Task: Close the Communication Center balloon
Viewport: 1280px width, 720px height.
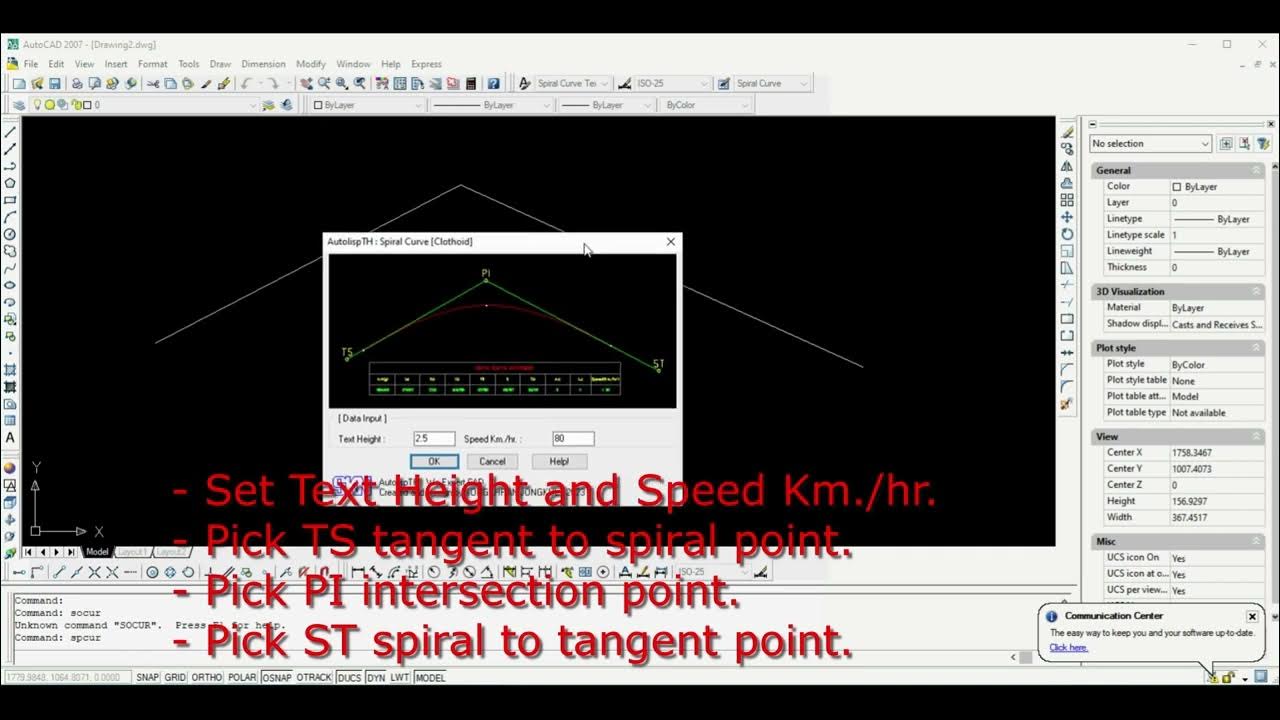Action: pos(1252,616)
